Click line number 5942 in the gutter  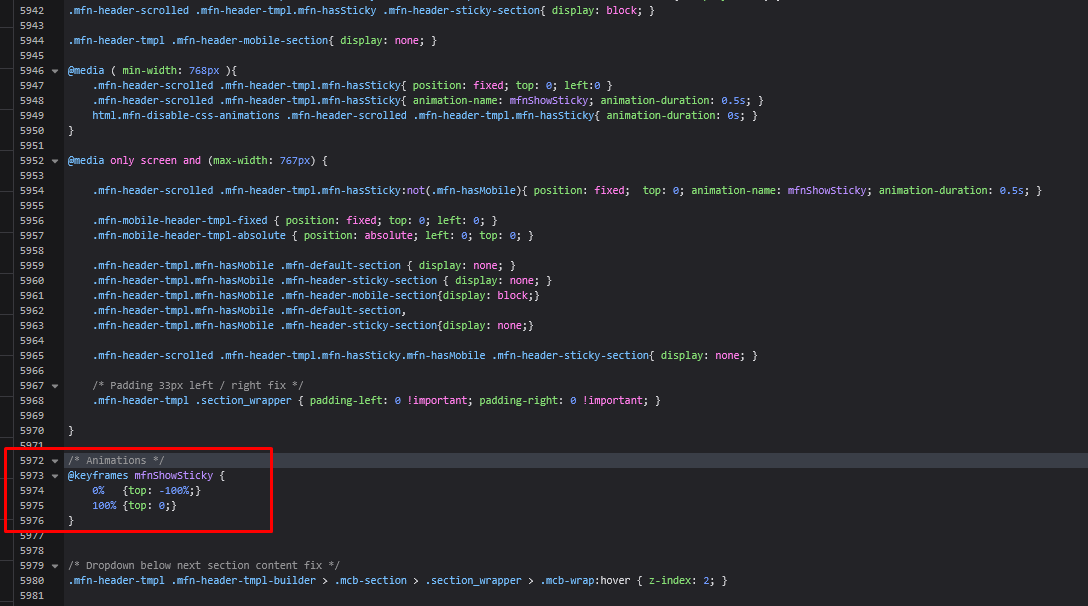pyautogui.click(x=32, y=10)
